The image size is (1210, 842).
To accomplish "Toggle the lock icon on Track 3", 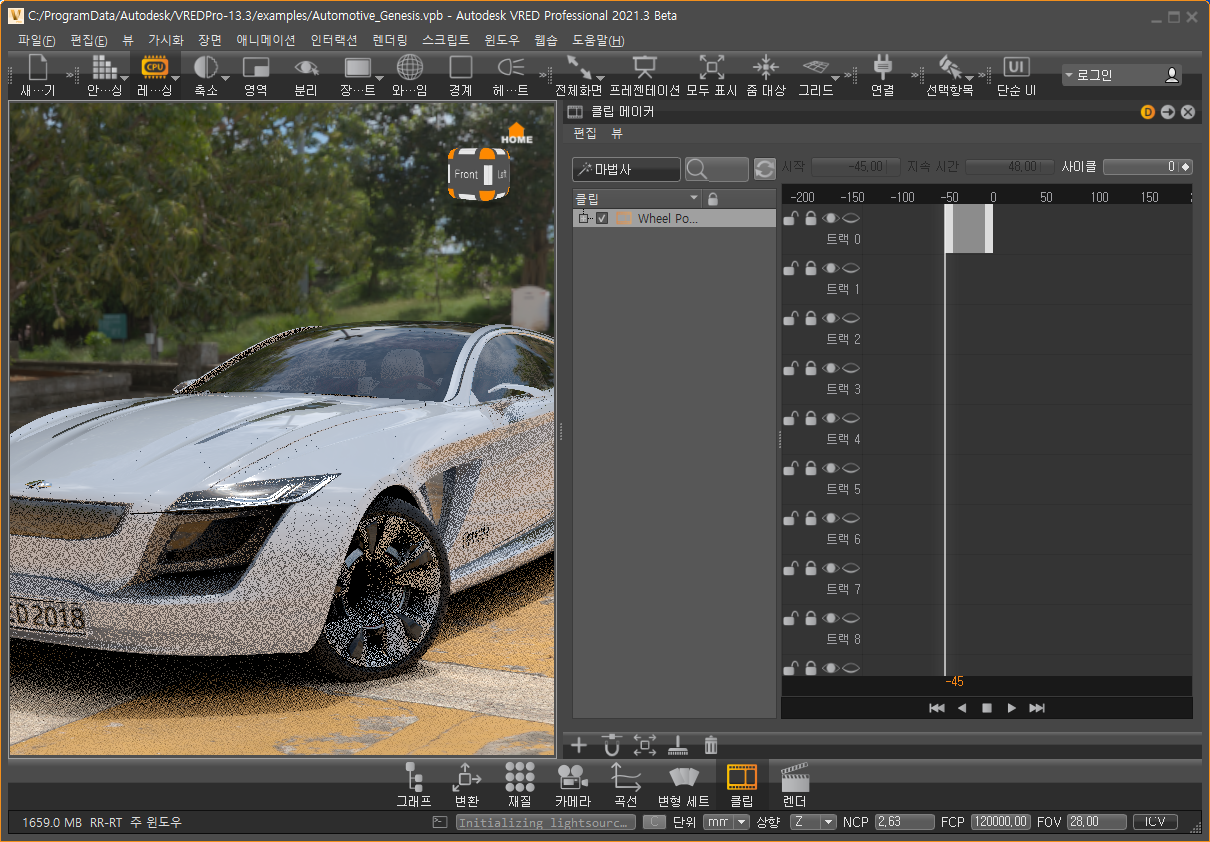I will [810, 368].
